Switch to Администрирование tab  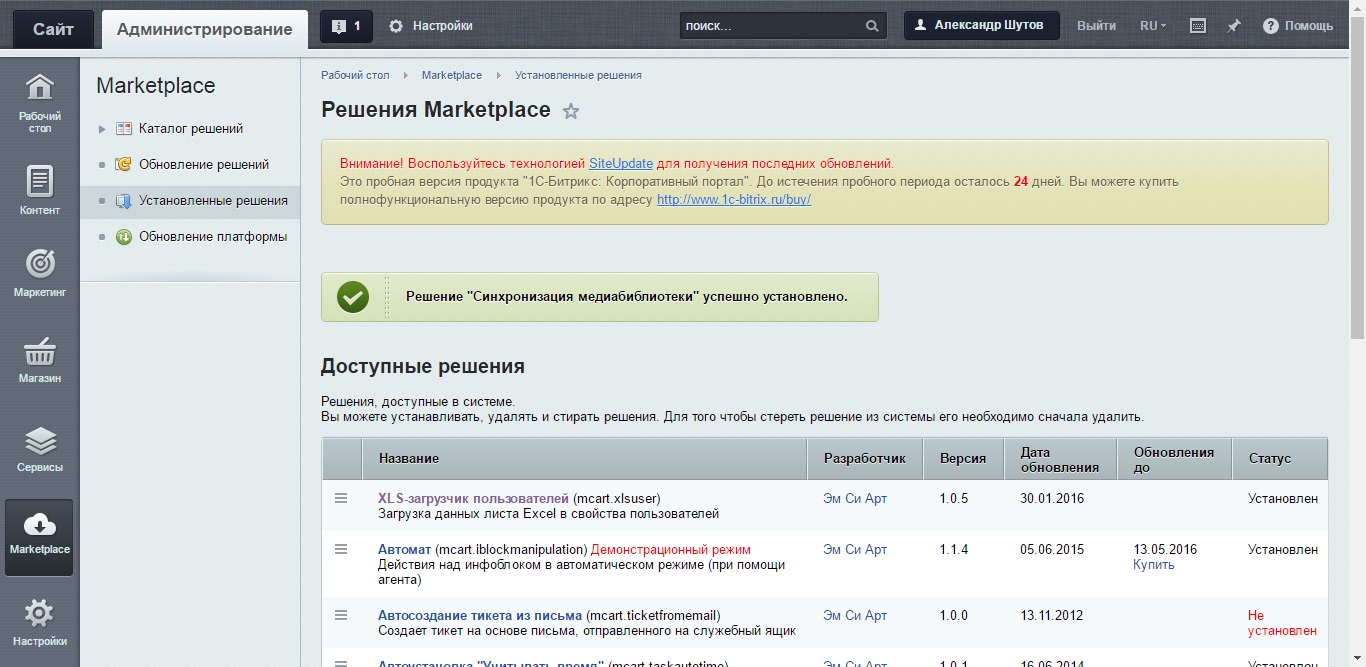[x=205, y=29]
